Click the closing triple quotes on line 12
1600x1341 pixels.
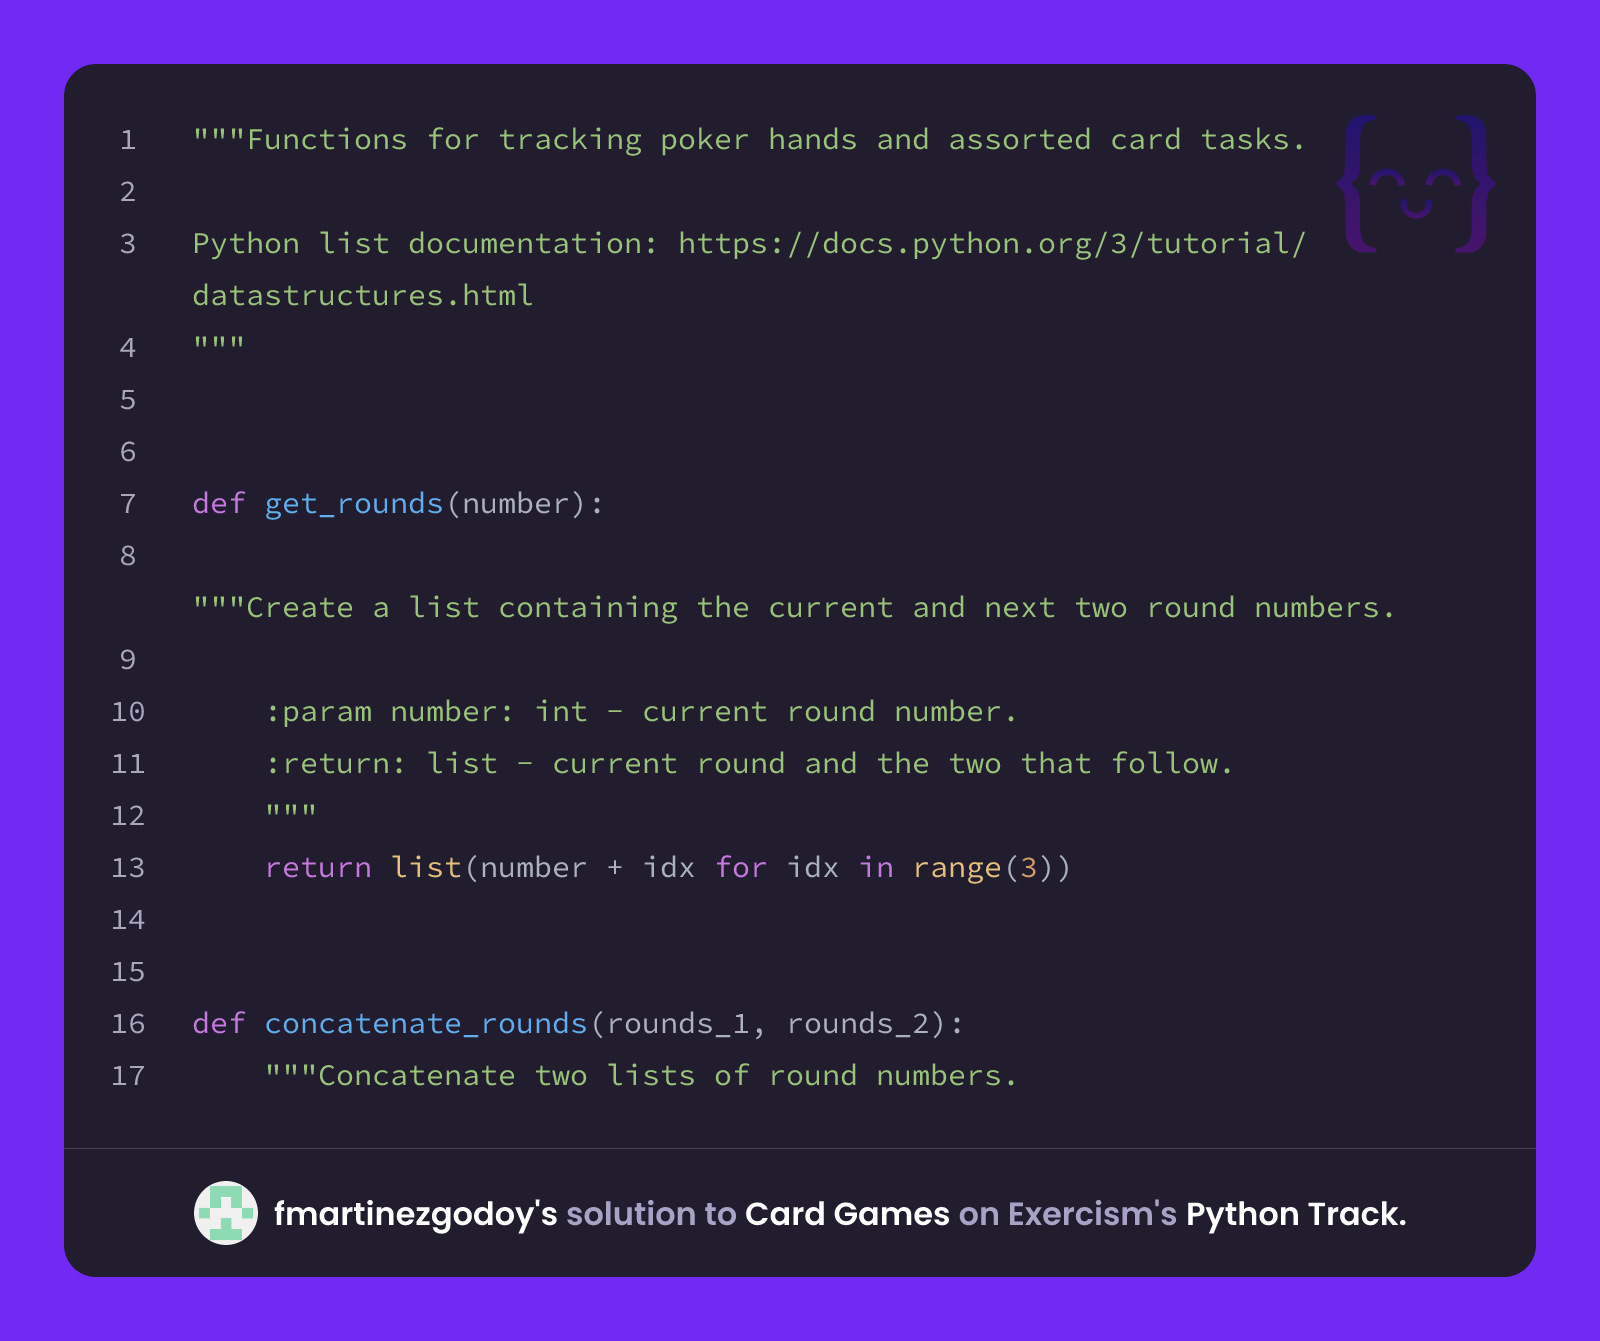291,811
